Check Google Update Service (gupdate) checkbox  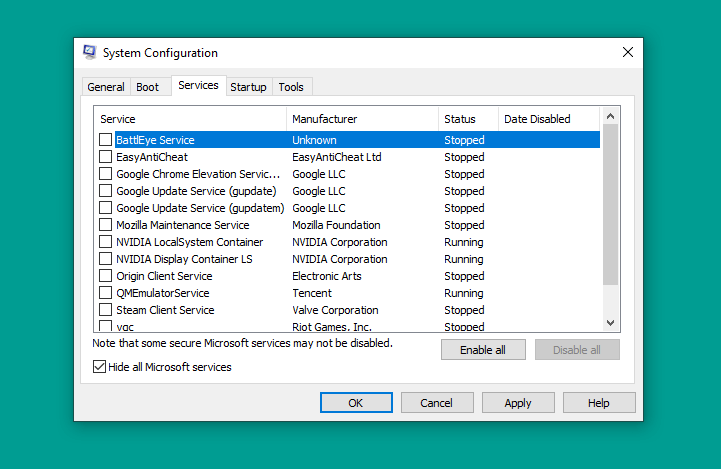click(105, 190)
